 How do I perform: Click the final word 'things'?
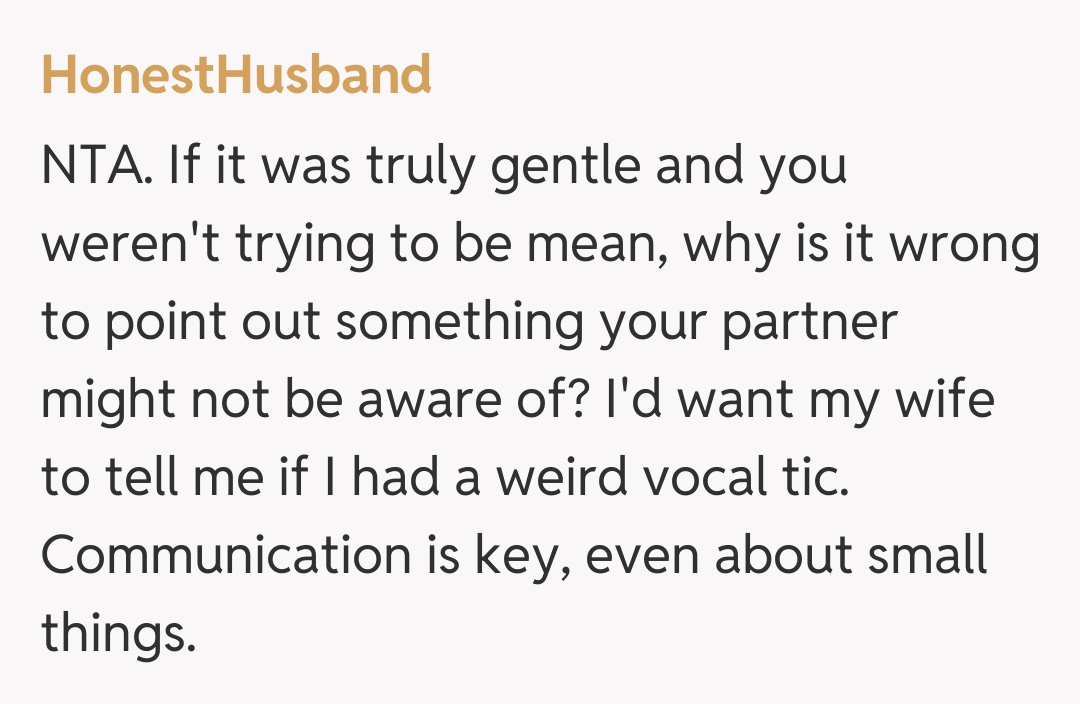[117, 633]
